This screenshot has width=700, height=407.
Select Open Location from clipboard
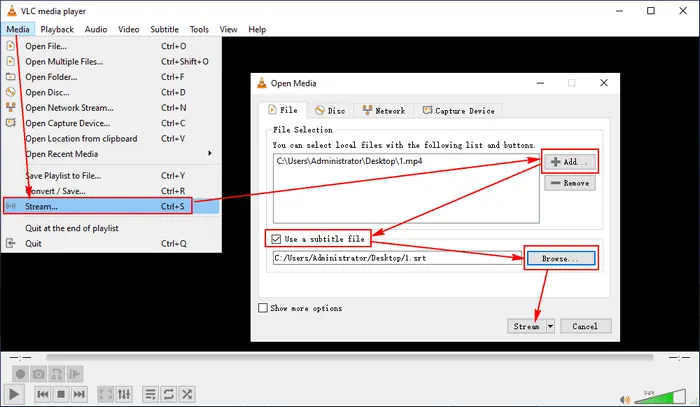tap(112, 139)
